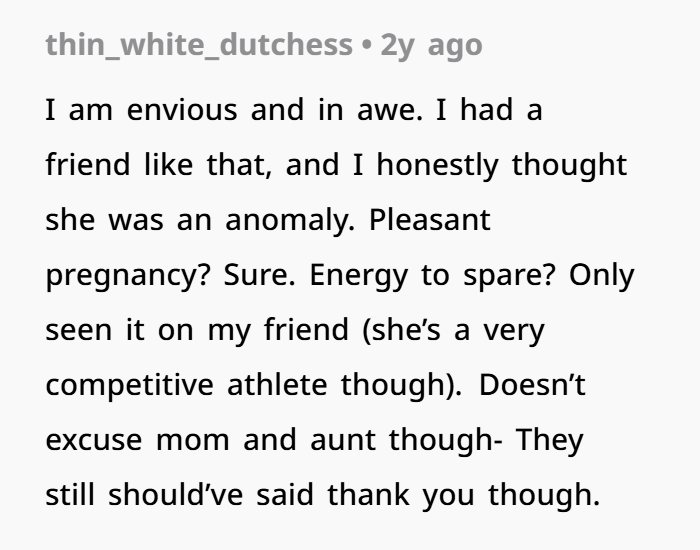Click the word "Doesn't" in the comment
The image size is (700, 550).
click(532, 384)
